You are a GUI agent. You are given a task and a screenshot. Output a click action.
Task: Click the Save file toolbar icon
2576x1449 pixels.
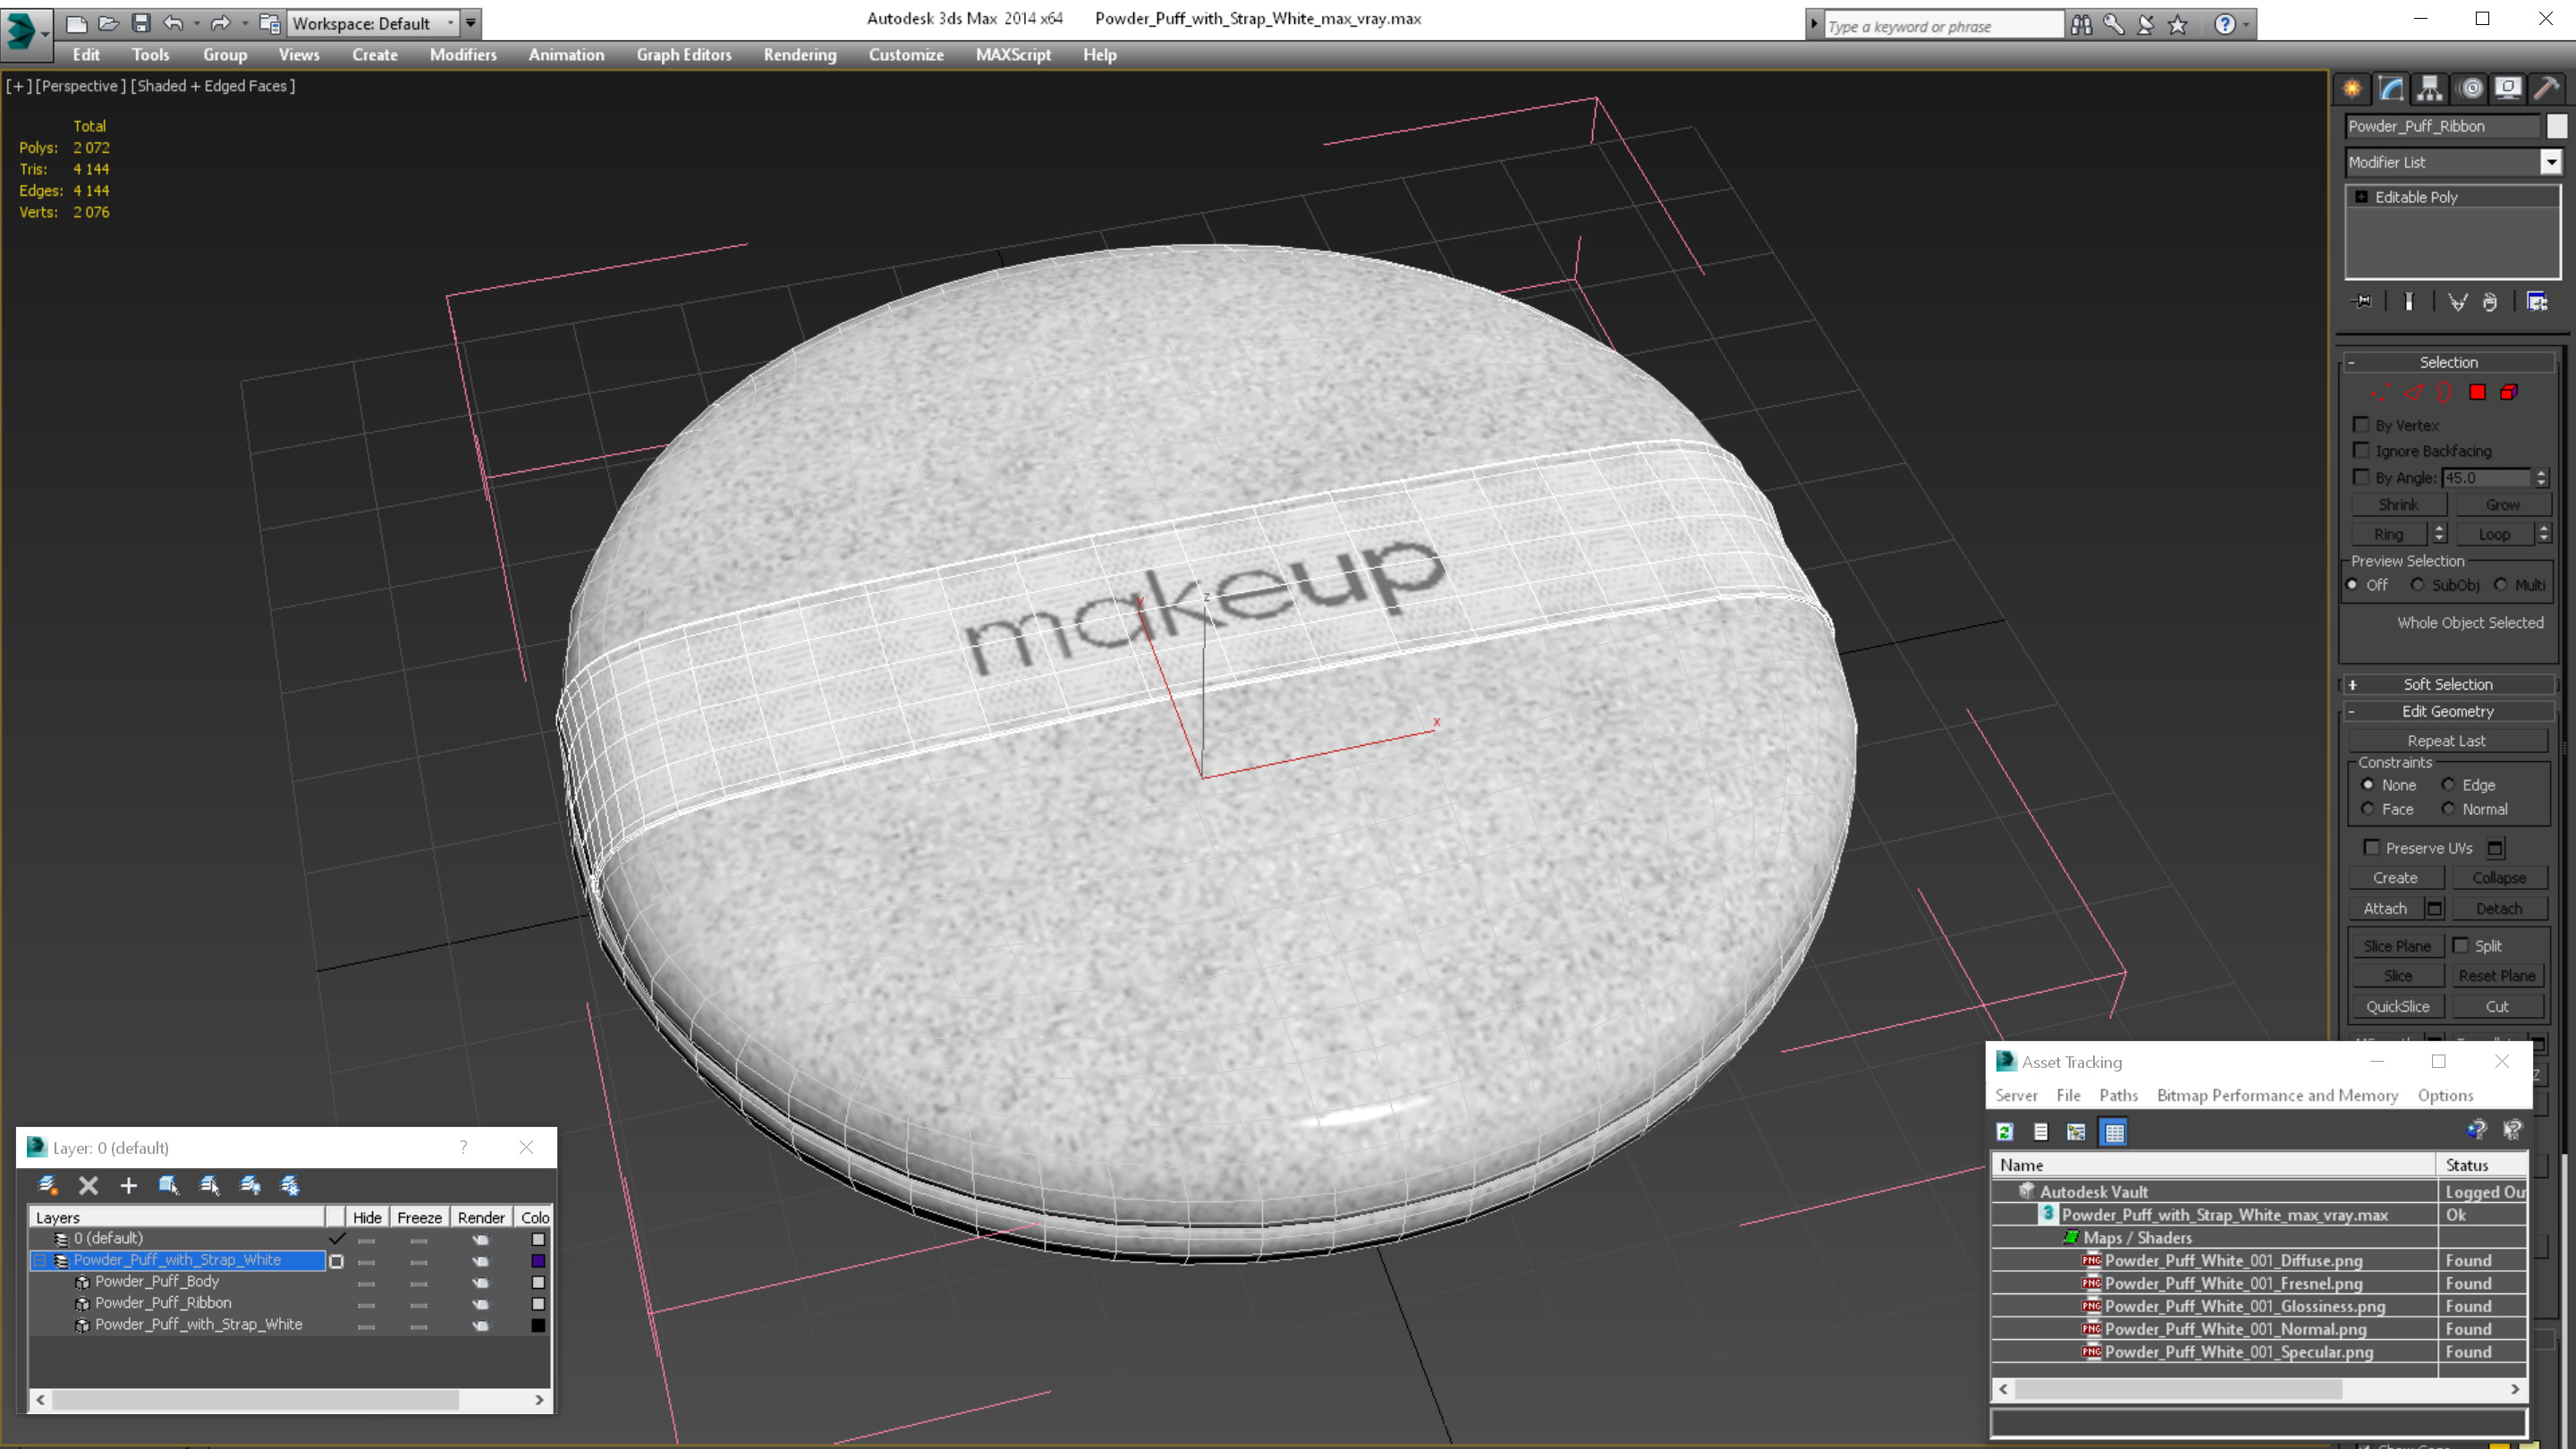point(141,23)
